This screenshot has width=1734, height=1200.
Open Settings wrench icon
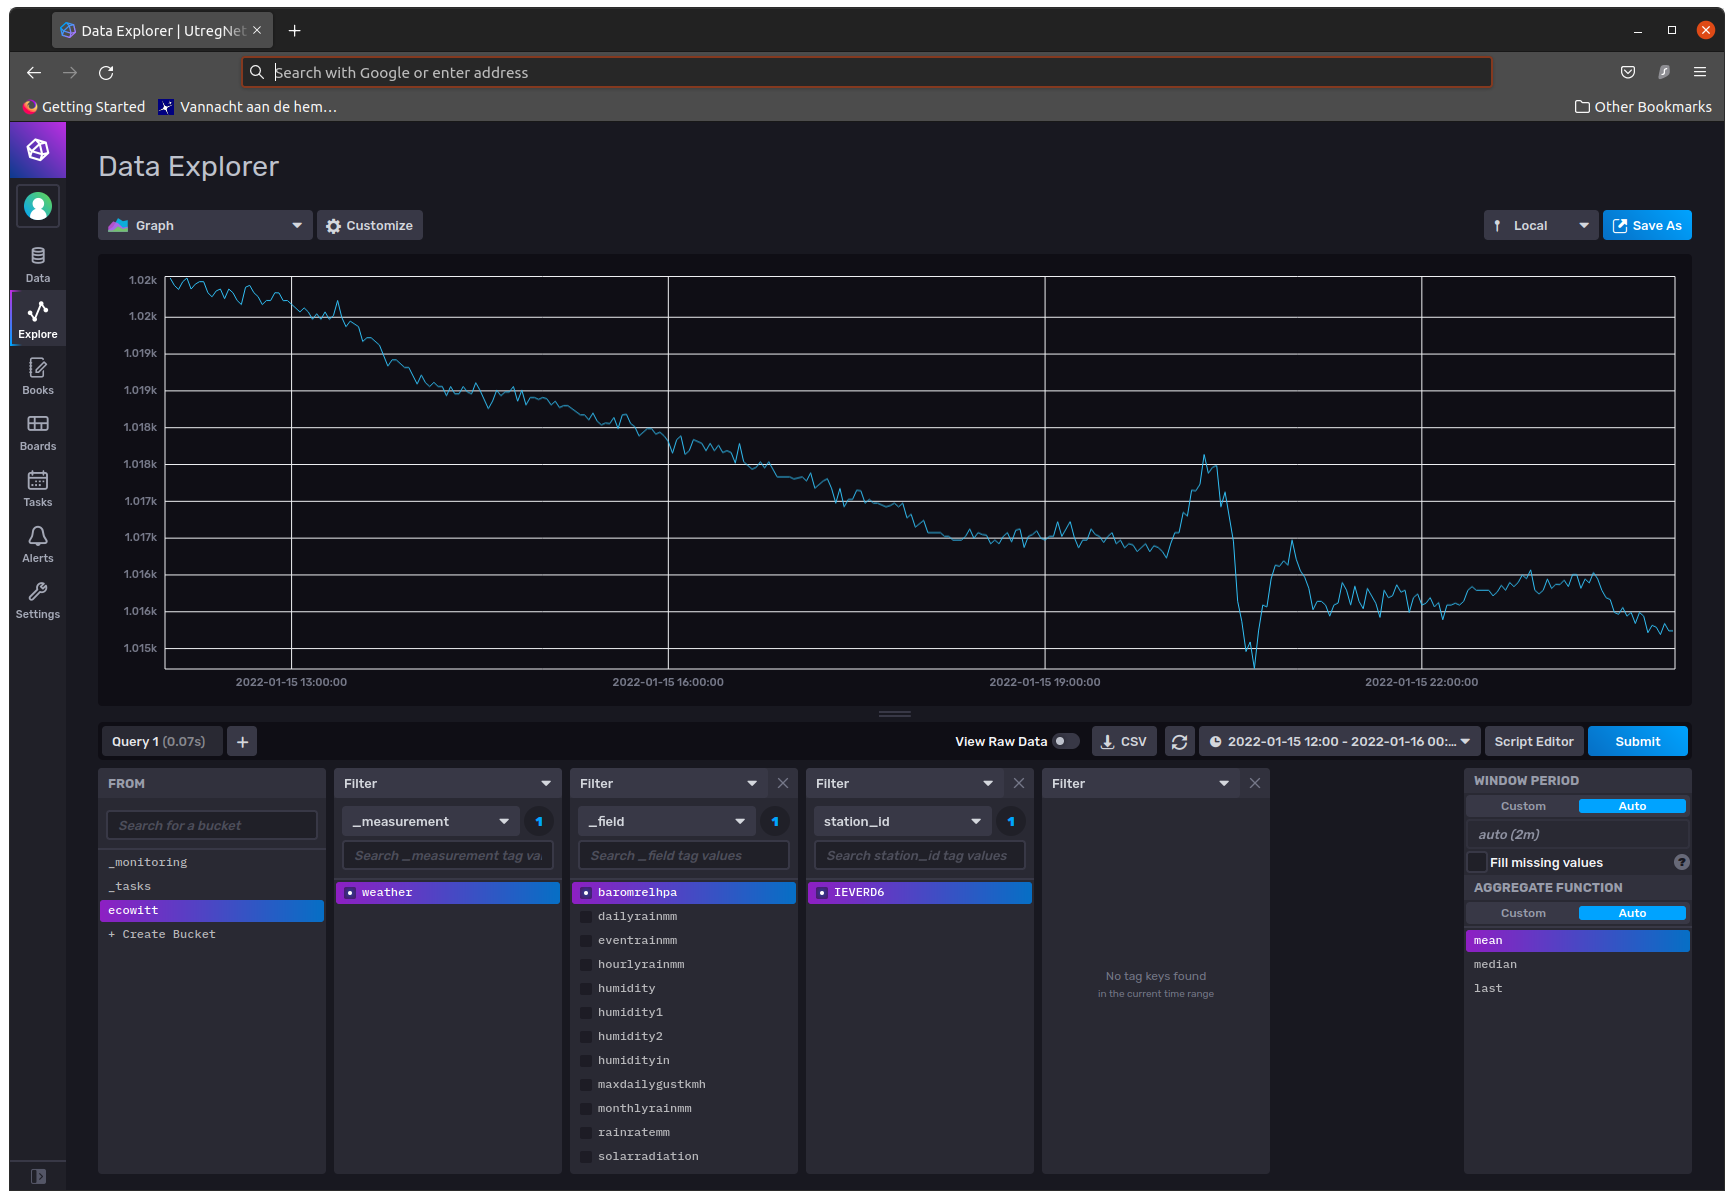[x=38, y=600]
